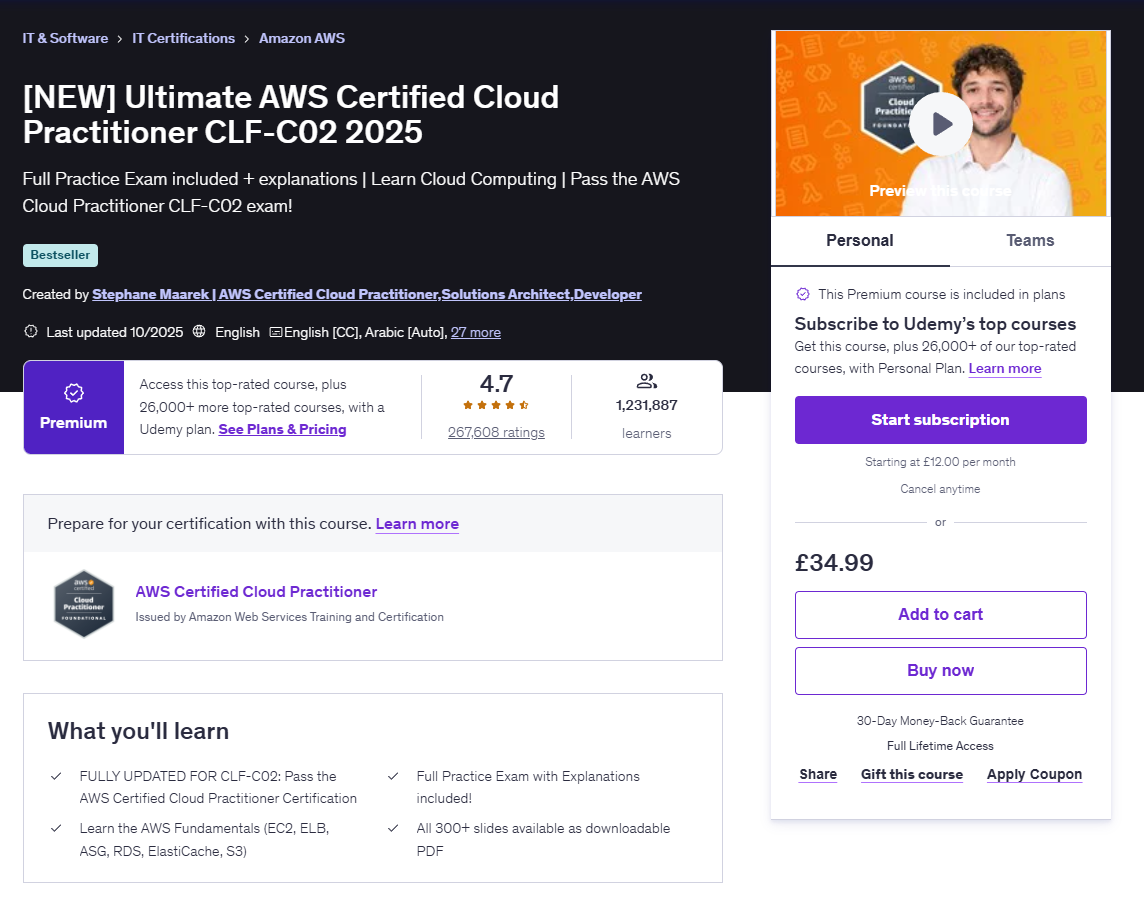This screenshot has width=1144, height=904.
Task: Click the 1,231,887 learners count
Action: [x=646, y=406]
